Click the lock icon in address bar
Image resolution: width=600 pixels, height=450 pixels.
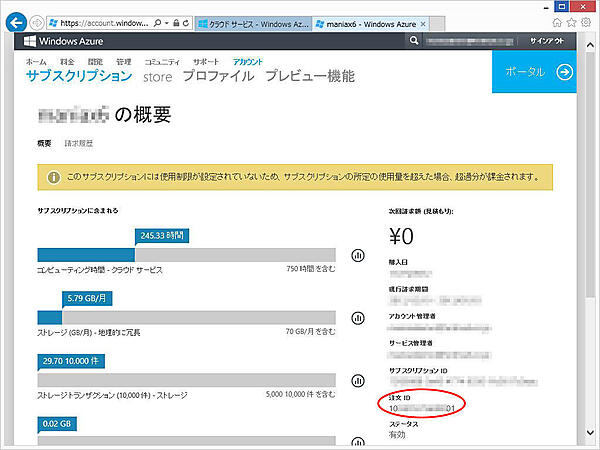pyautogui.click(x=175, y=22)
